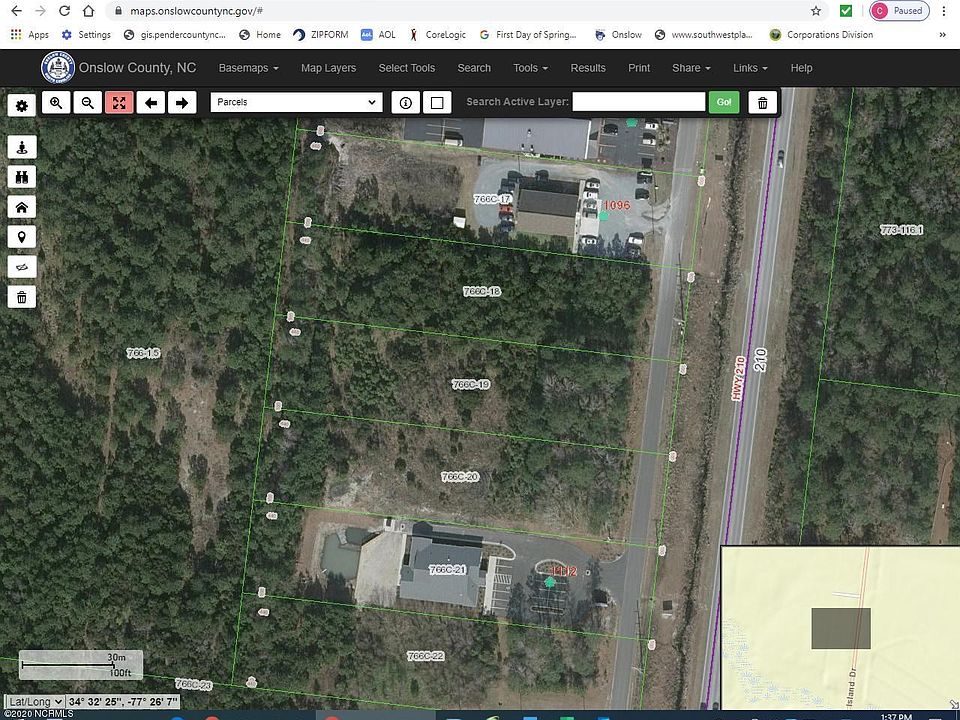Viewport: 960px width, 720px height.
Task: Open the Corporations Division bookmark
Action: coord(821,35)
